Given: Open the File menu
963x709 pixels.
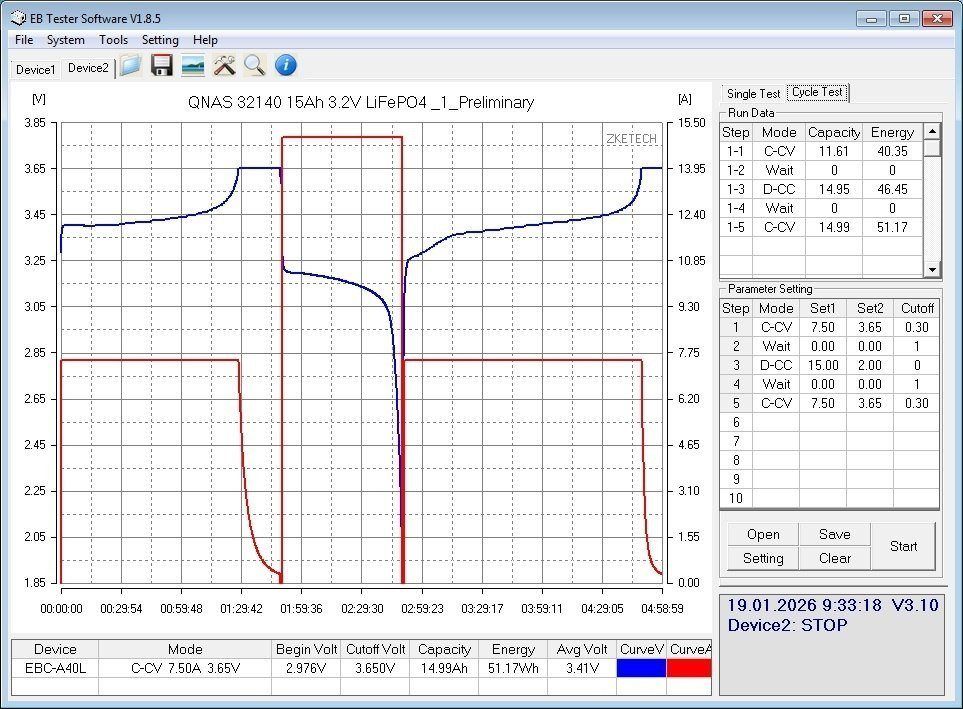Looking at the screenshot, I should 24,40.
